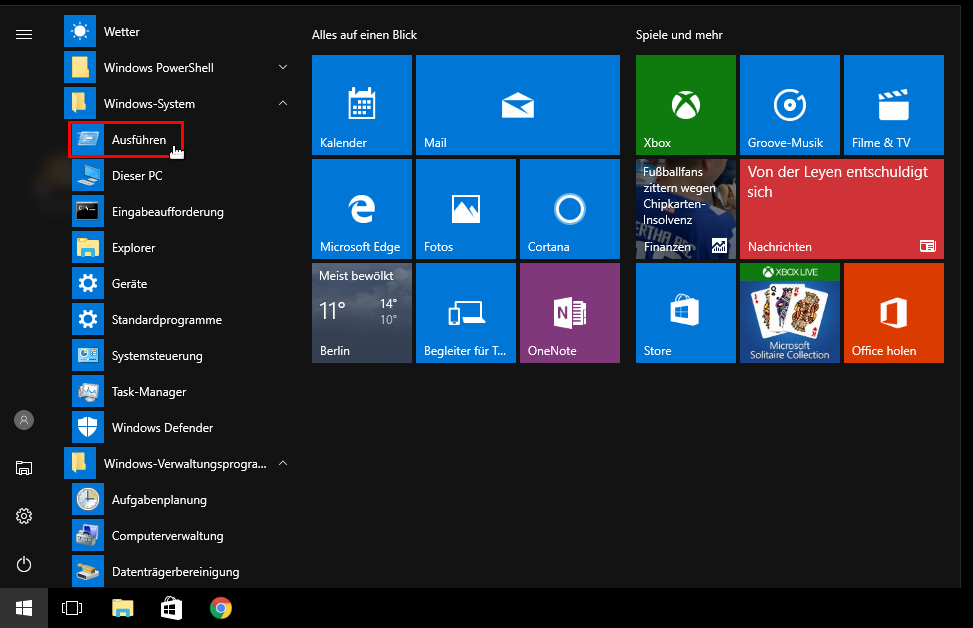Open Eingabeaufforderung command prompt icon
Viewport: 973px width, 628px height.
click(87, 211)
